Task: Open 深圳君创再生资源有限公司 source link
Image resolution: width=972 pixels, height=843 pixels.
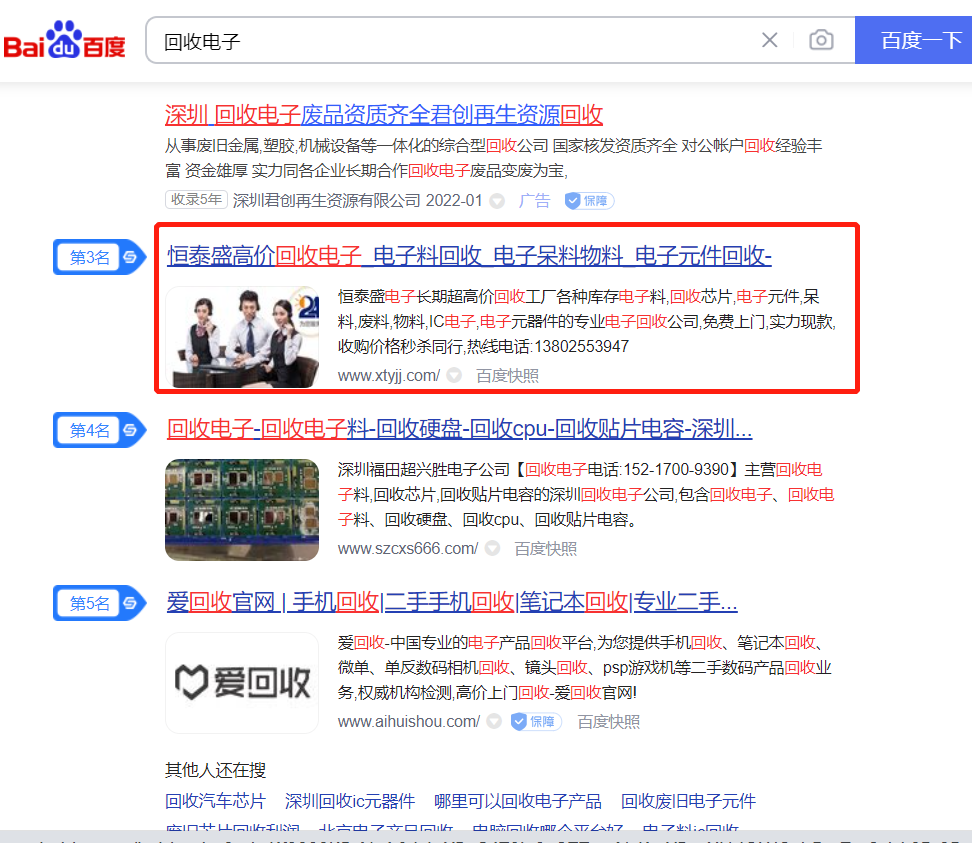Action: [x=326, y=200]
